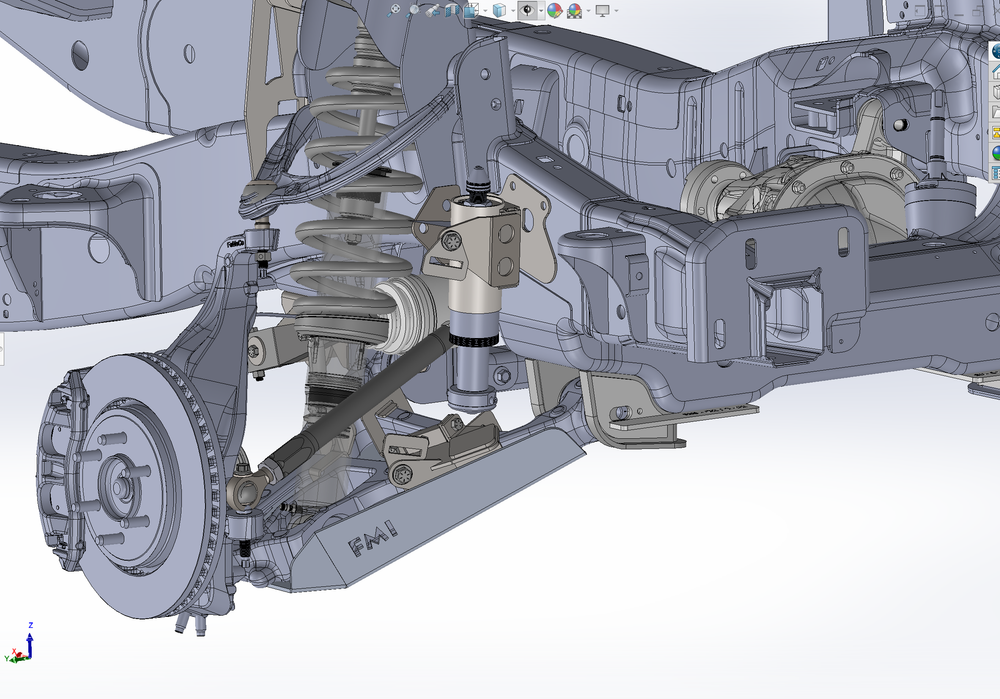Toggle the Section View tool
Image resolution: width=1000 pixels, height=699 pixels.
[450, 11]
